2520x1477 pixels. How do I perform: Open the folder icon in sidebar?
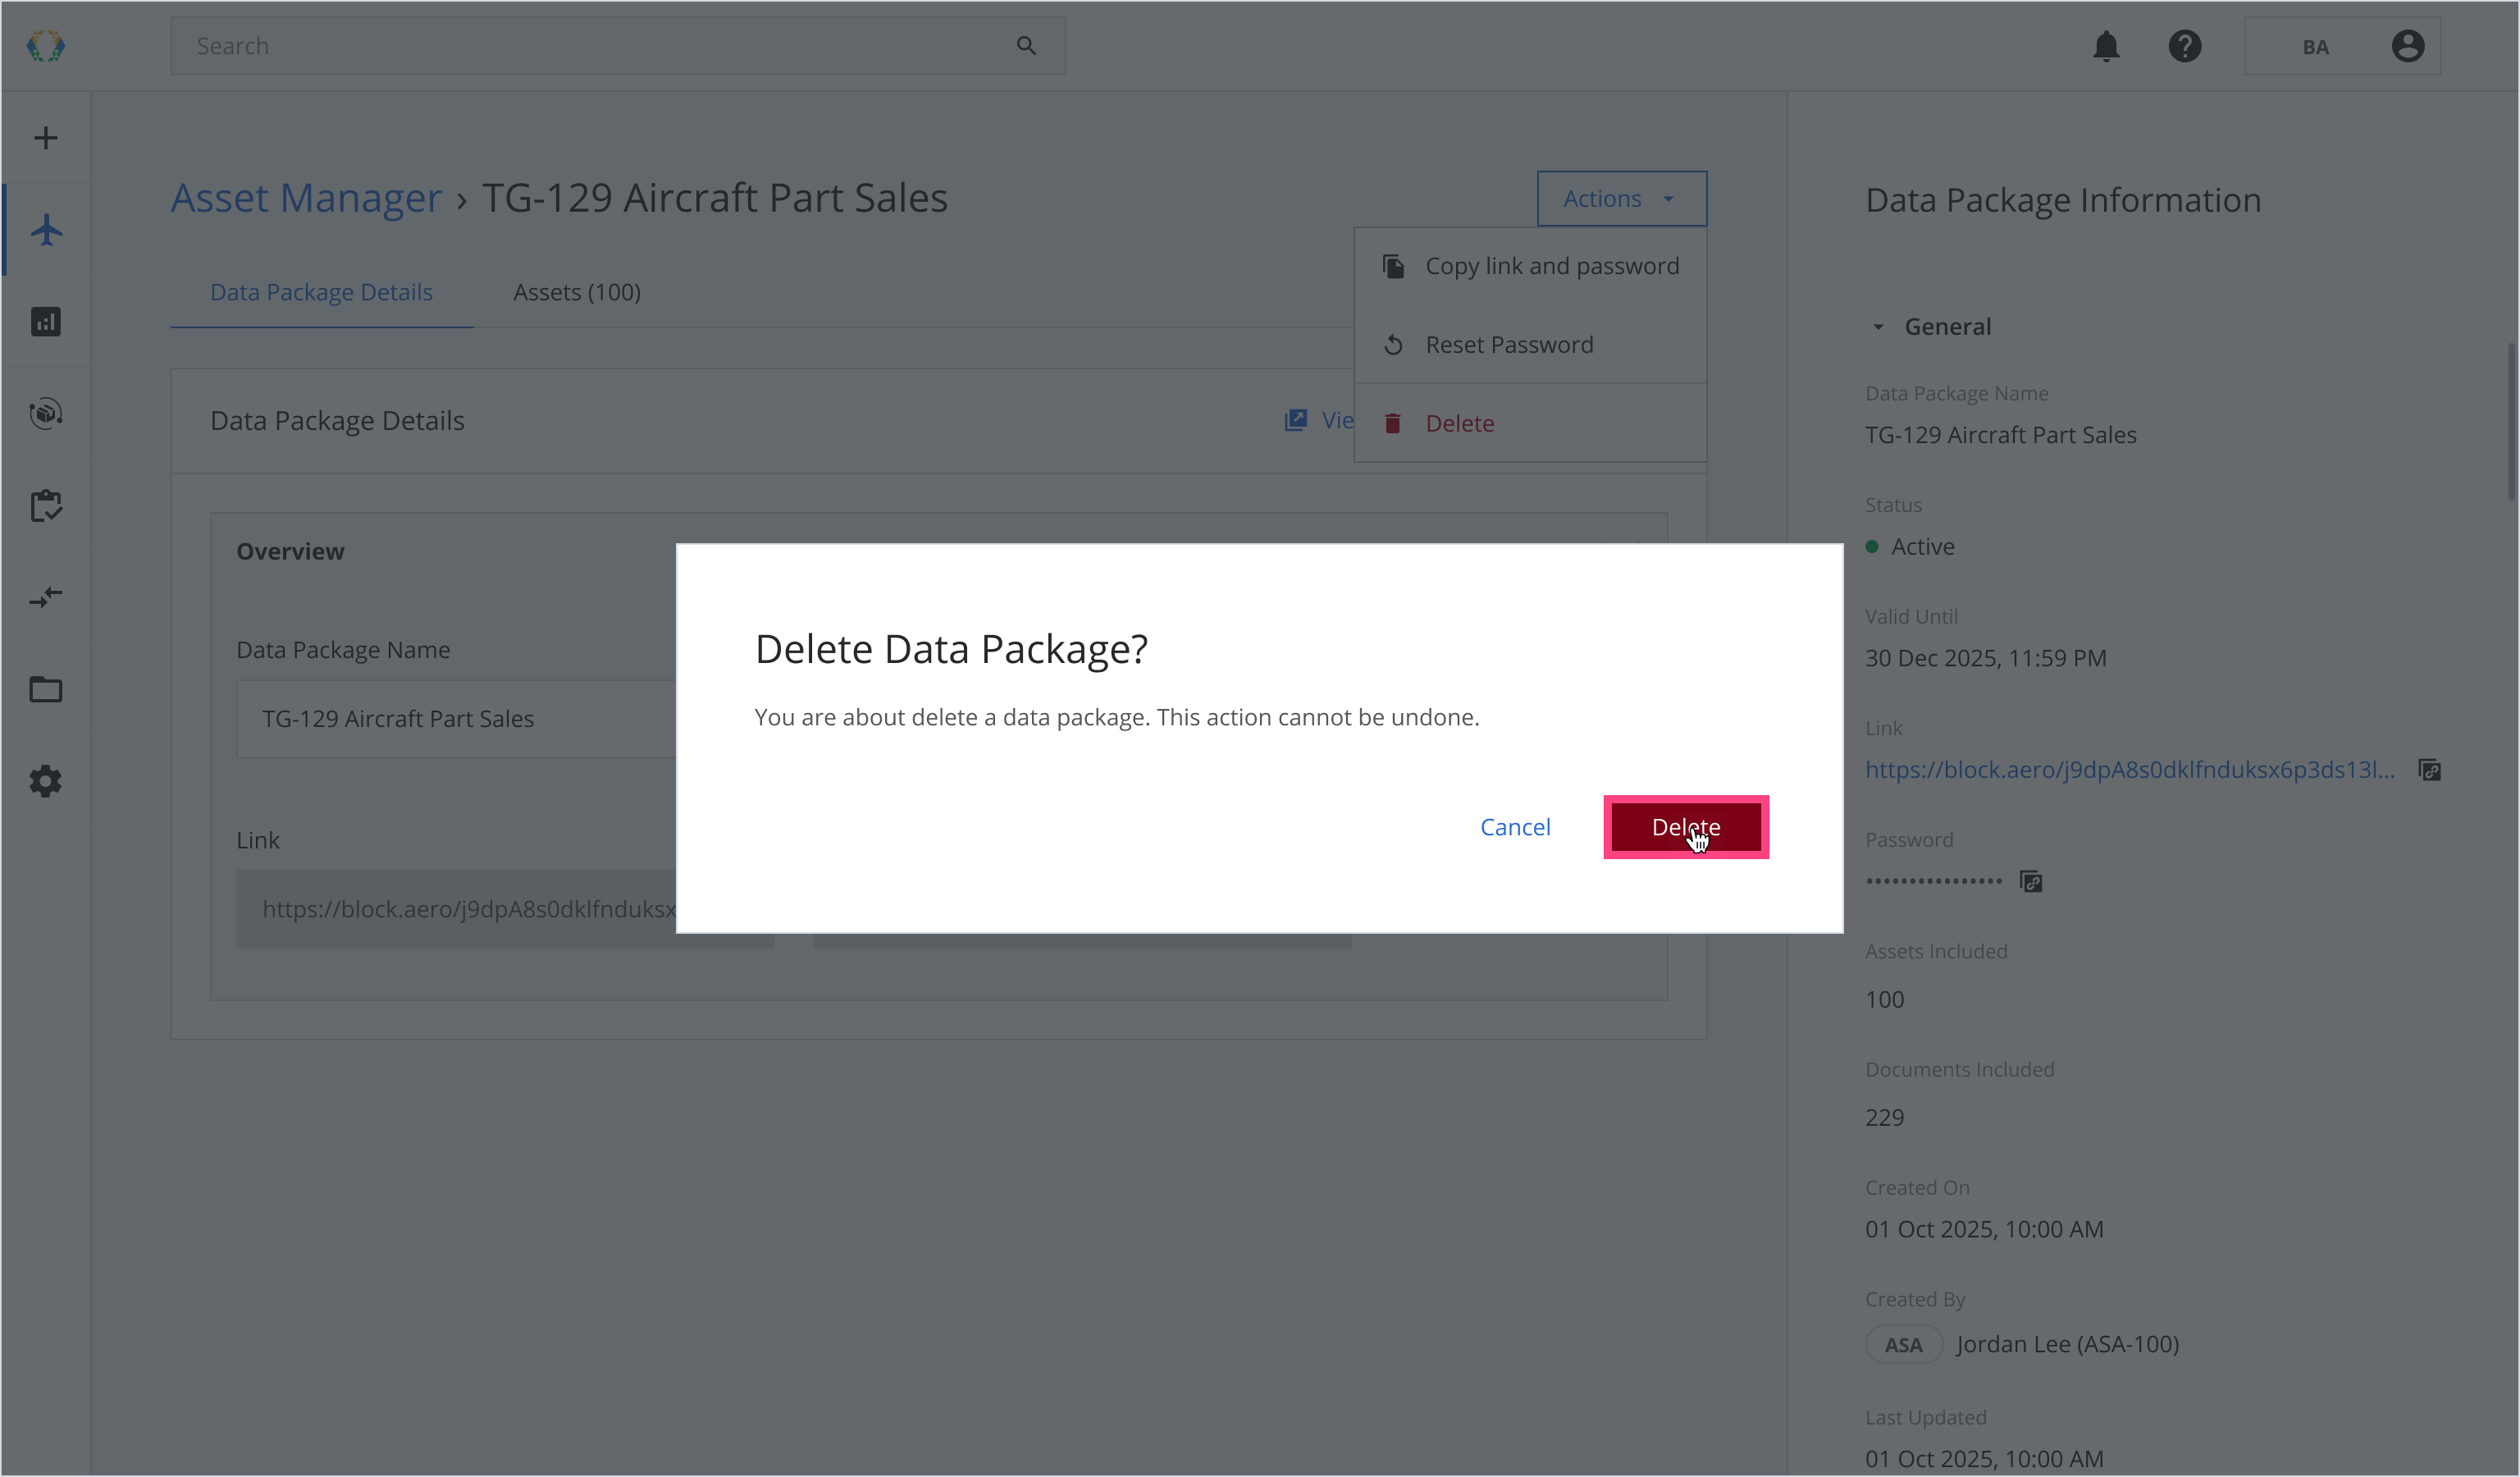point(46,690)
